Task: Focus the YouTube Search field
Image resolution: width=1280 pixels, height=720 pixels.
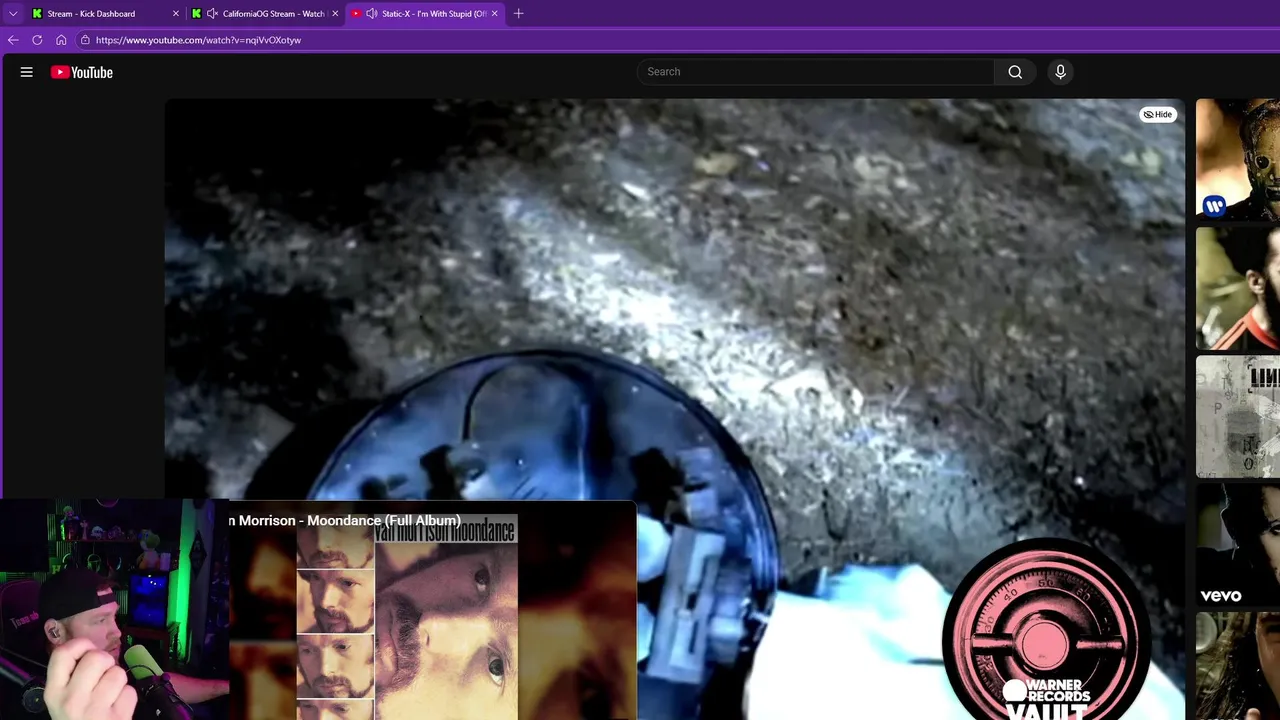Action: 815,72
